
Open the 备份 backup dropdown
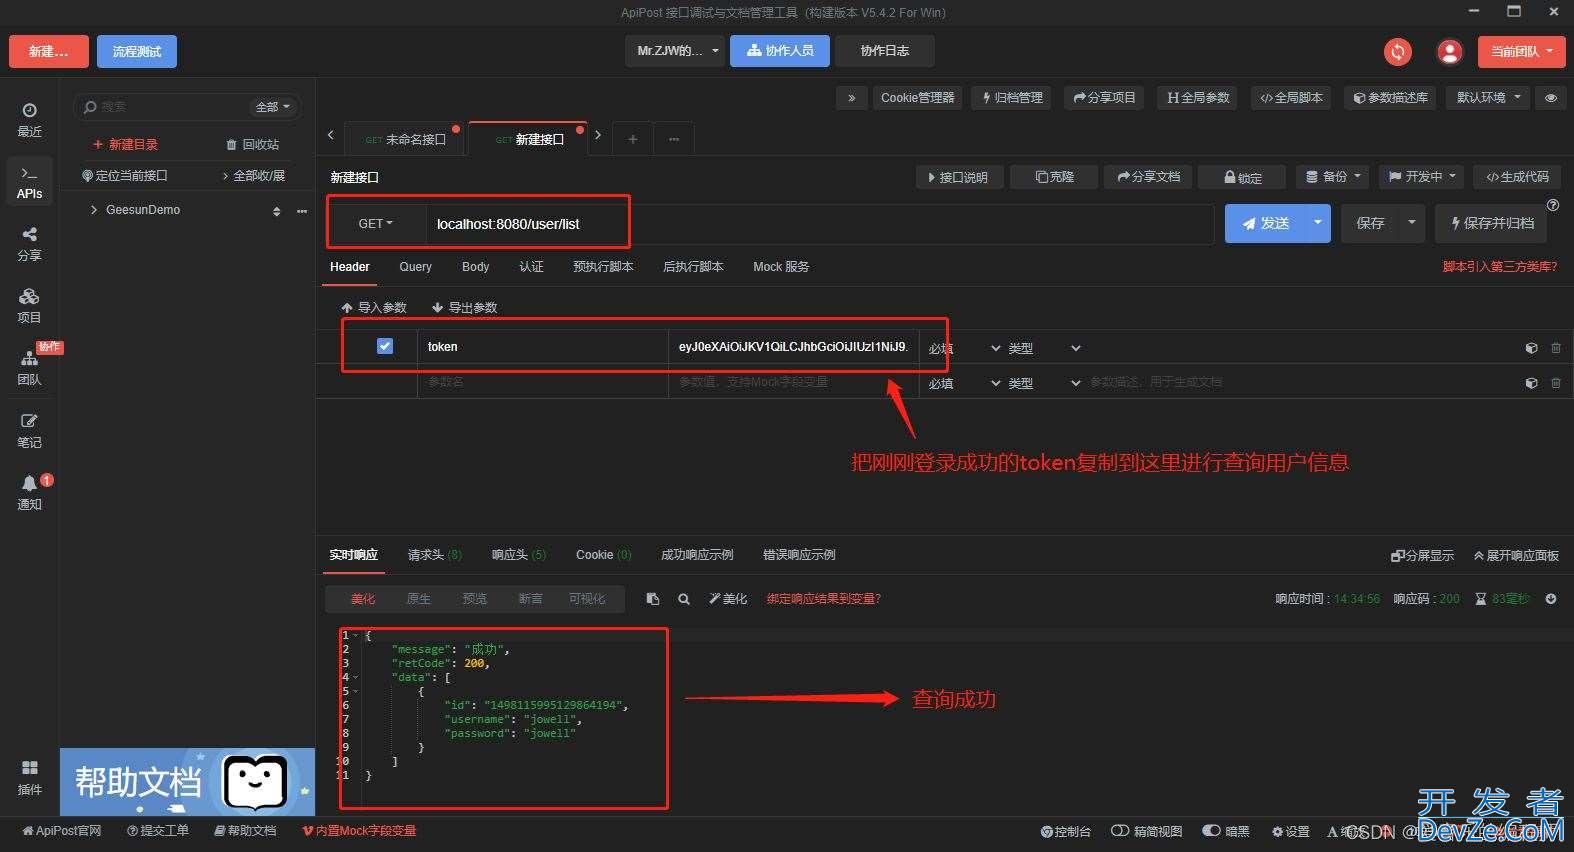pos(1333,176)
